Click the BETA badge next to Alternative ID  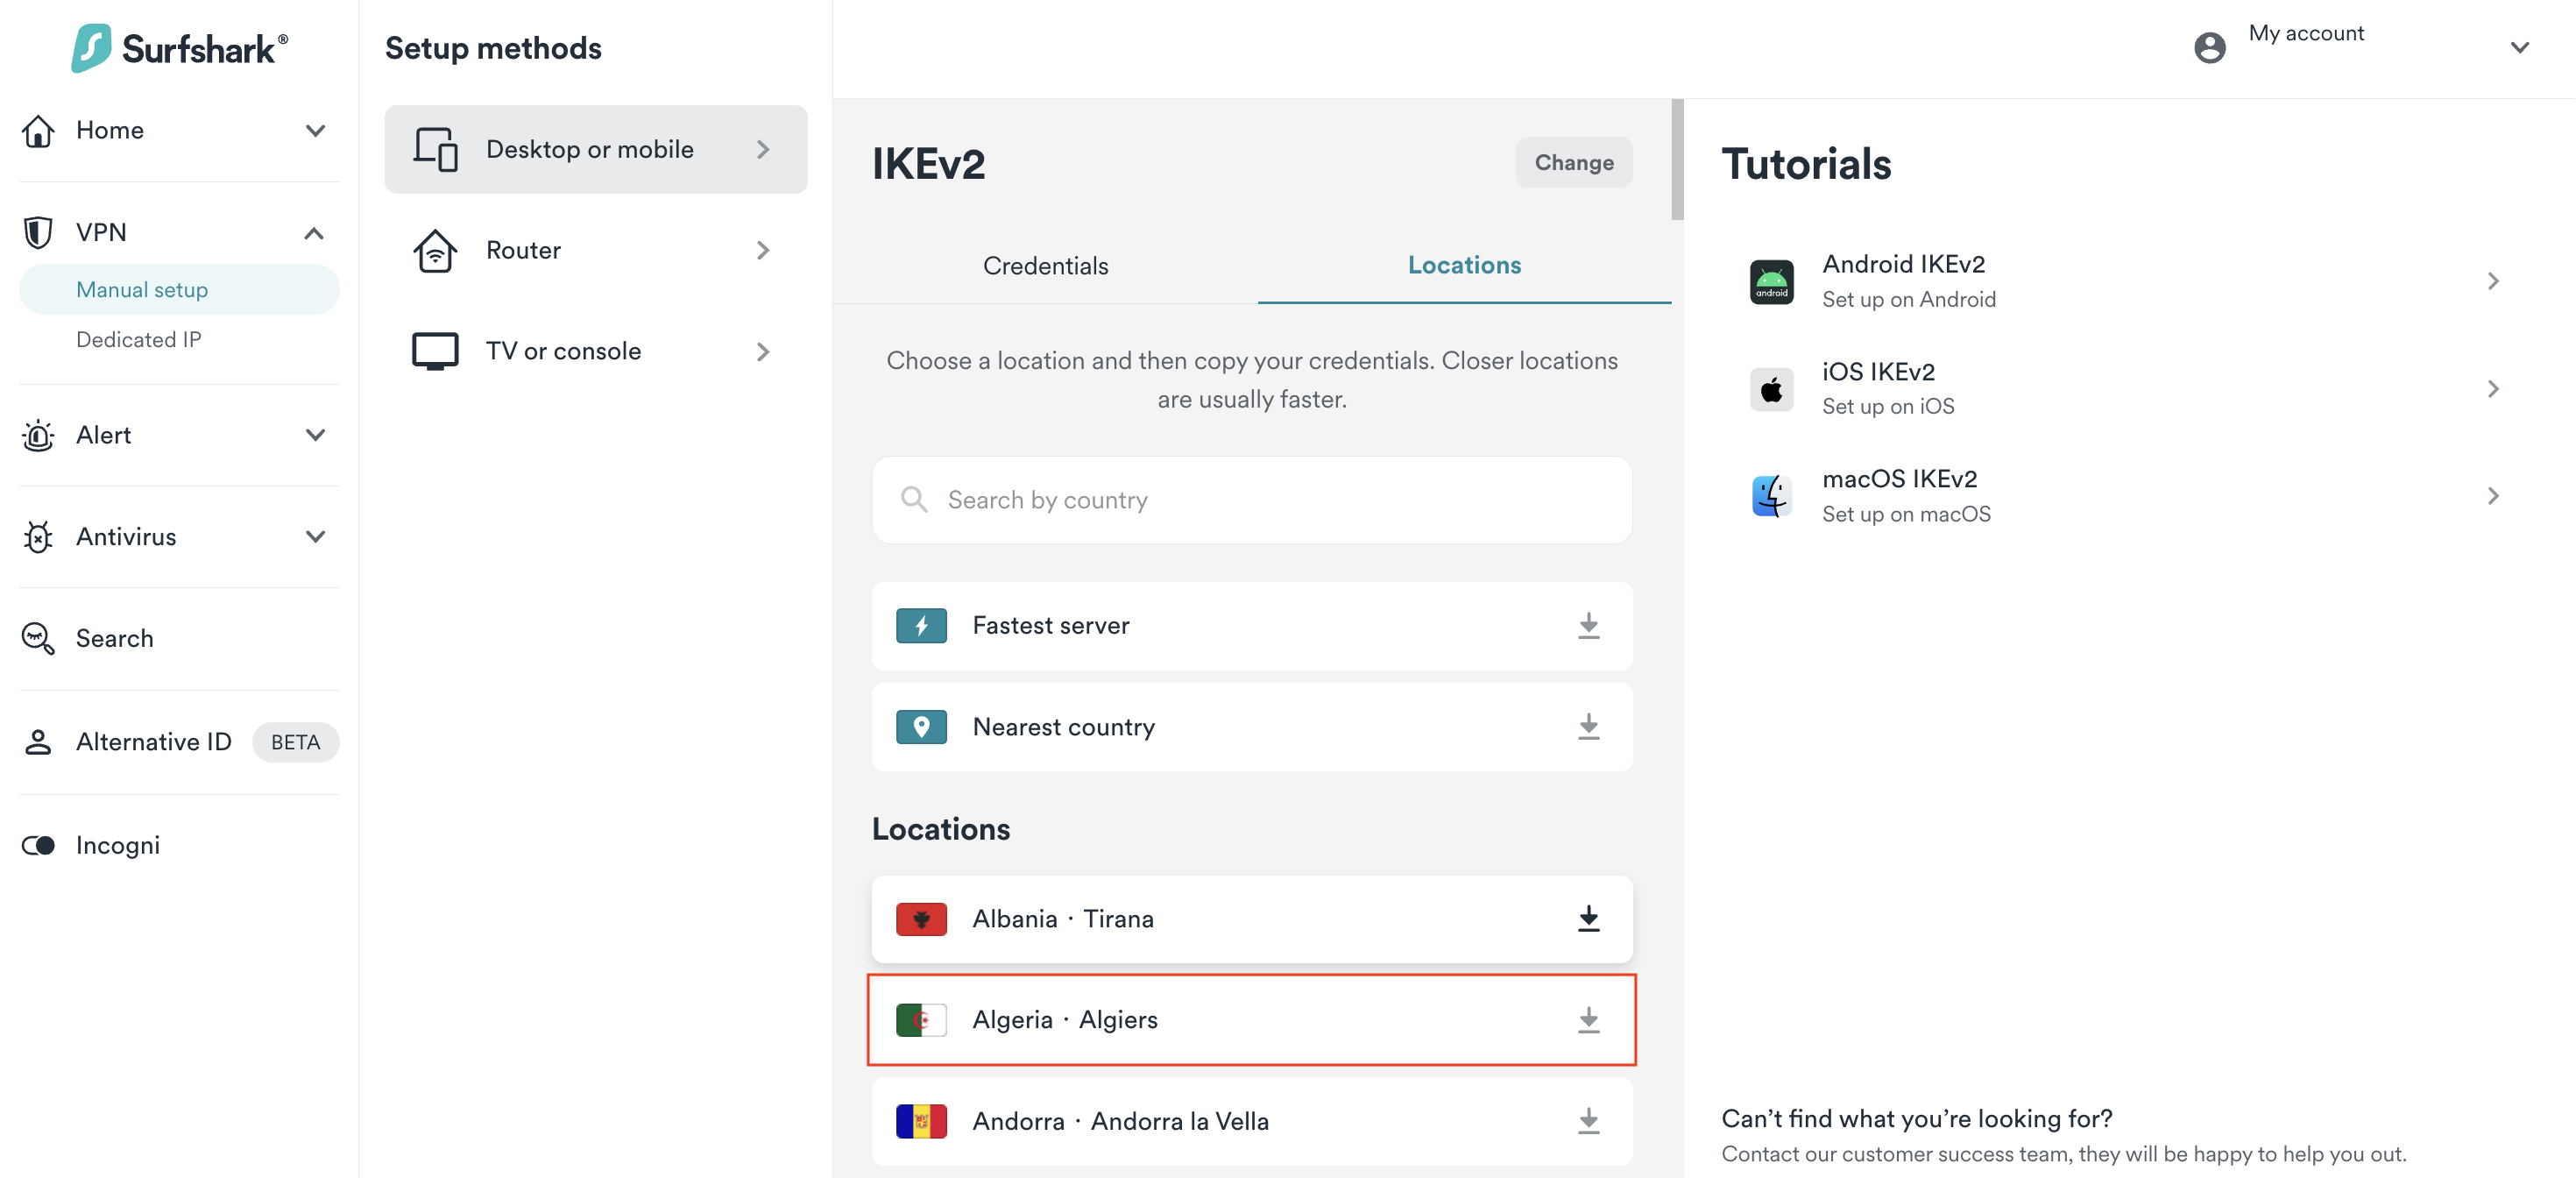(295, 742)
